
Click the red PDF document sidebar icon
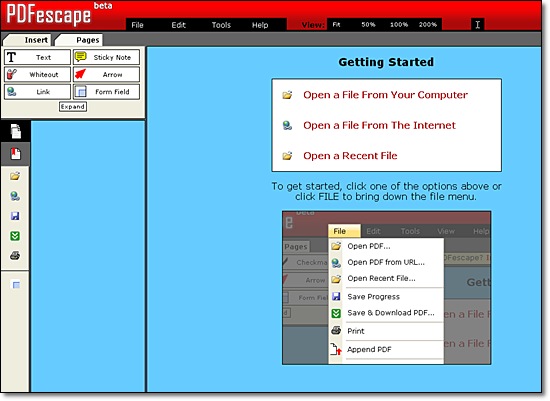15,154
